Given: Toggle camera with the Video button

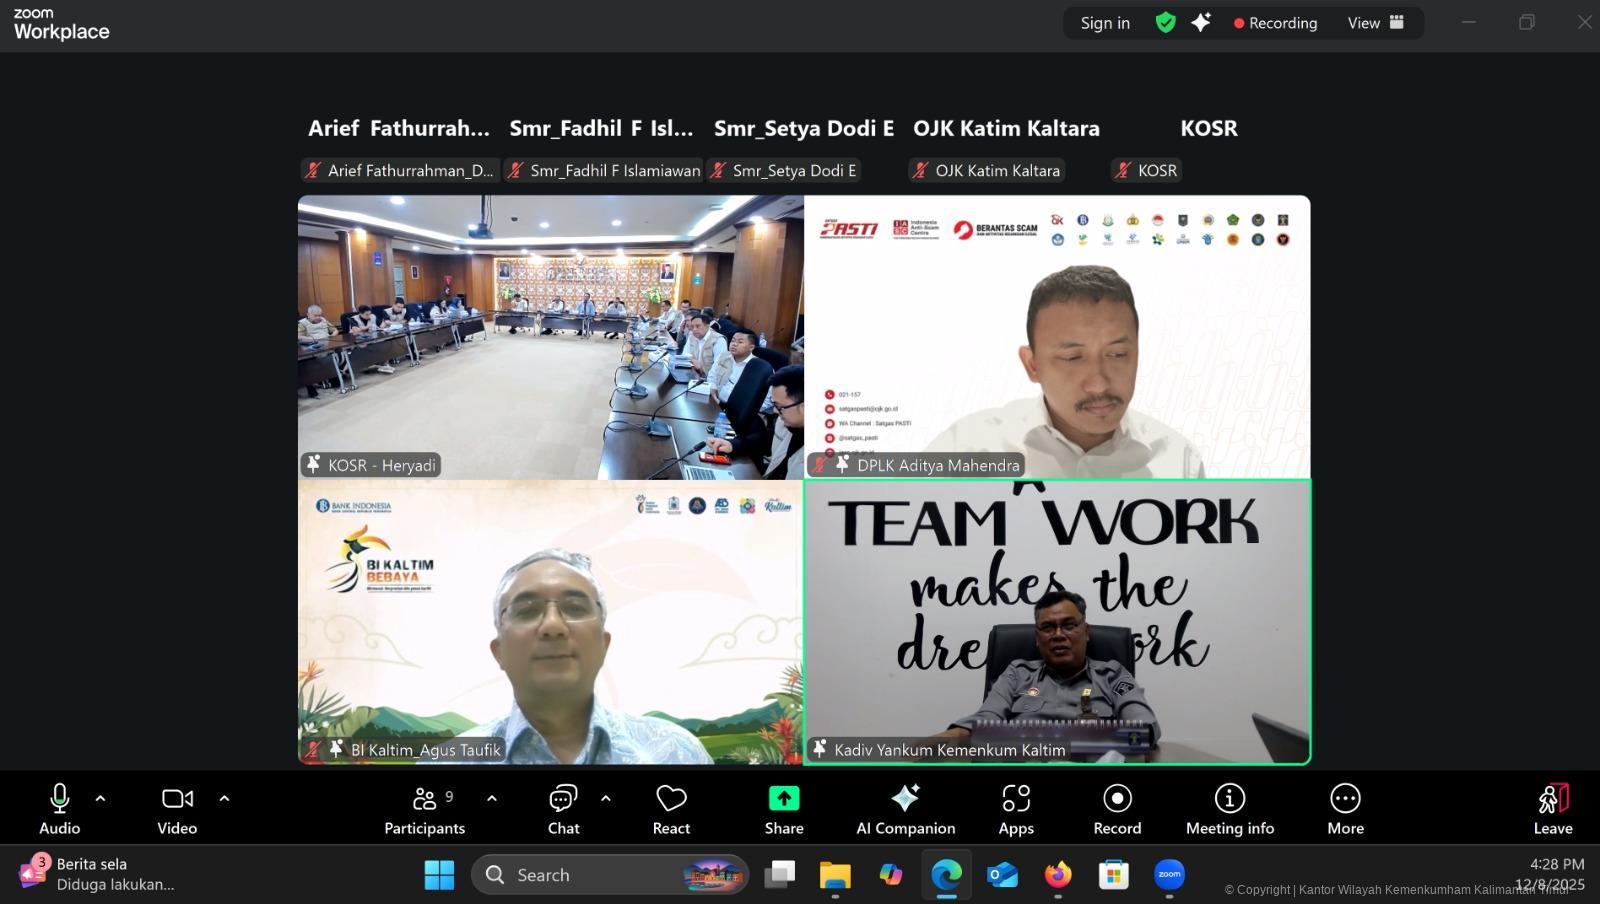Looking at the screenshot, I should pos(177,809).
